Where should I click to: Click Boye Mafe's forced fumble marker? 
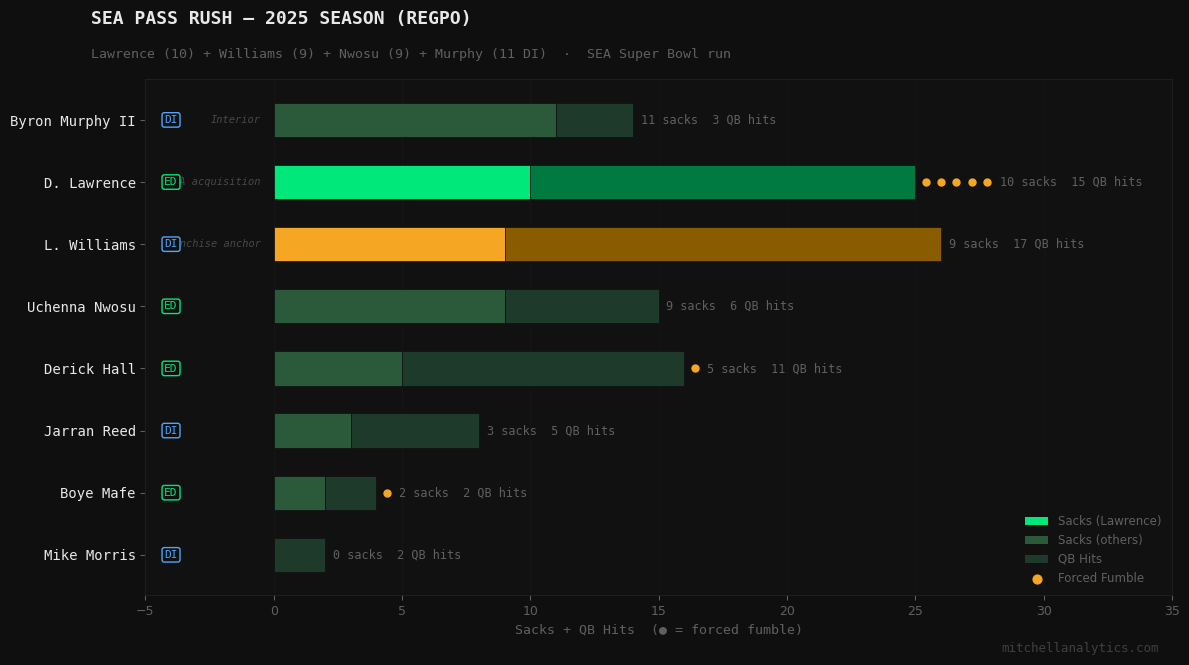(387, 493)
